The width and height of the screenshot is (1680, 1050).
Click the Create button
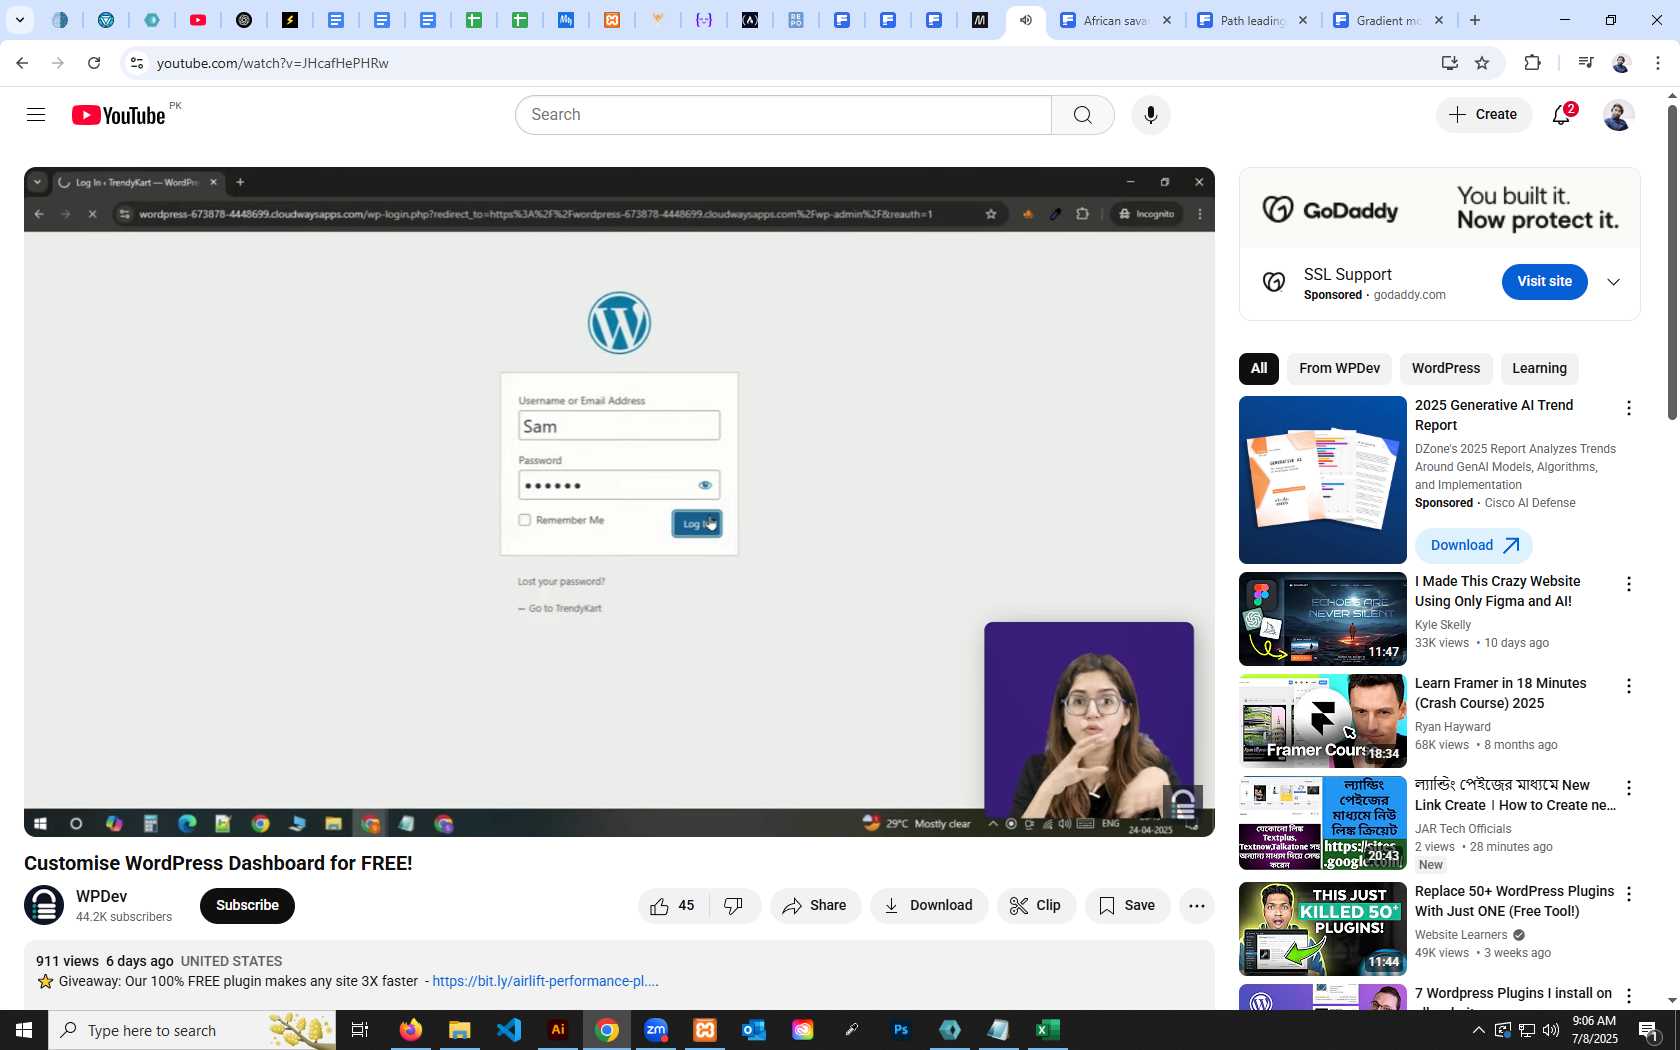pyautogui.click(x=1484, y=115)
